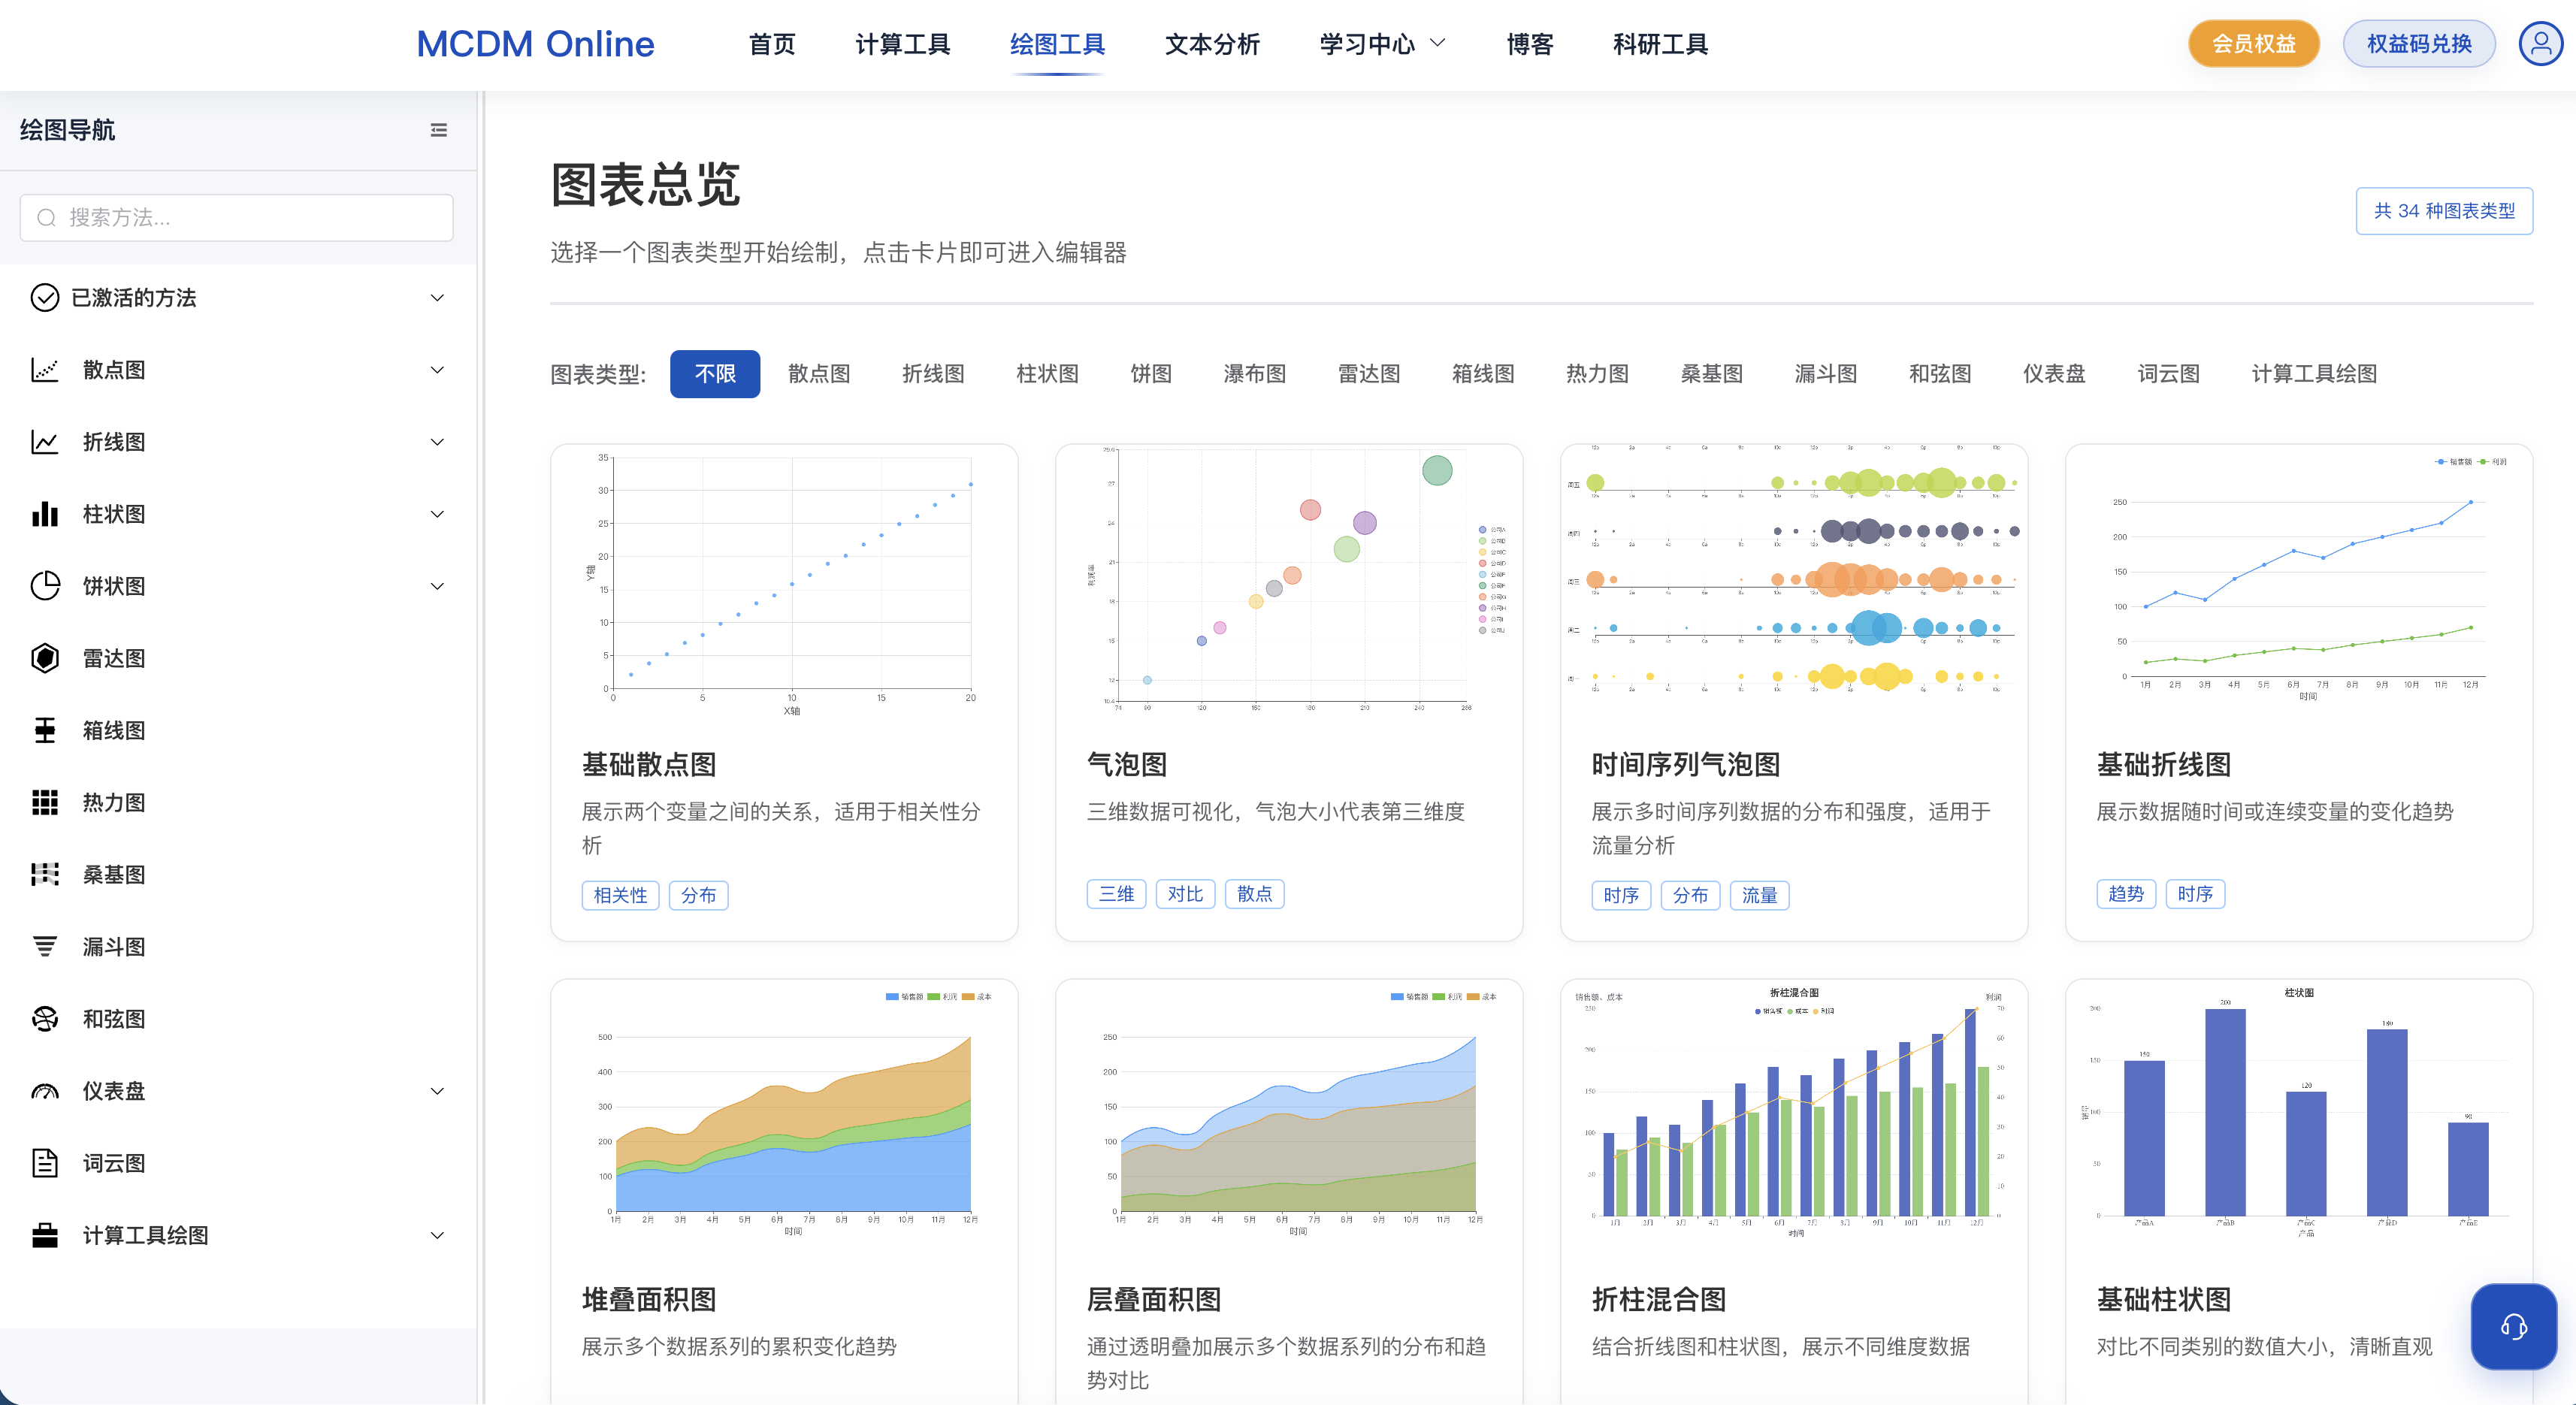Click the 已激活的方法 checkmark circle icon
Viewport: 2576px width, 1405px height.
pyautogui.click(x=44, y=298)
